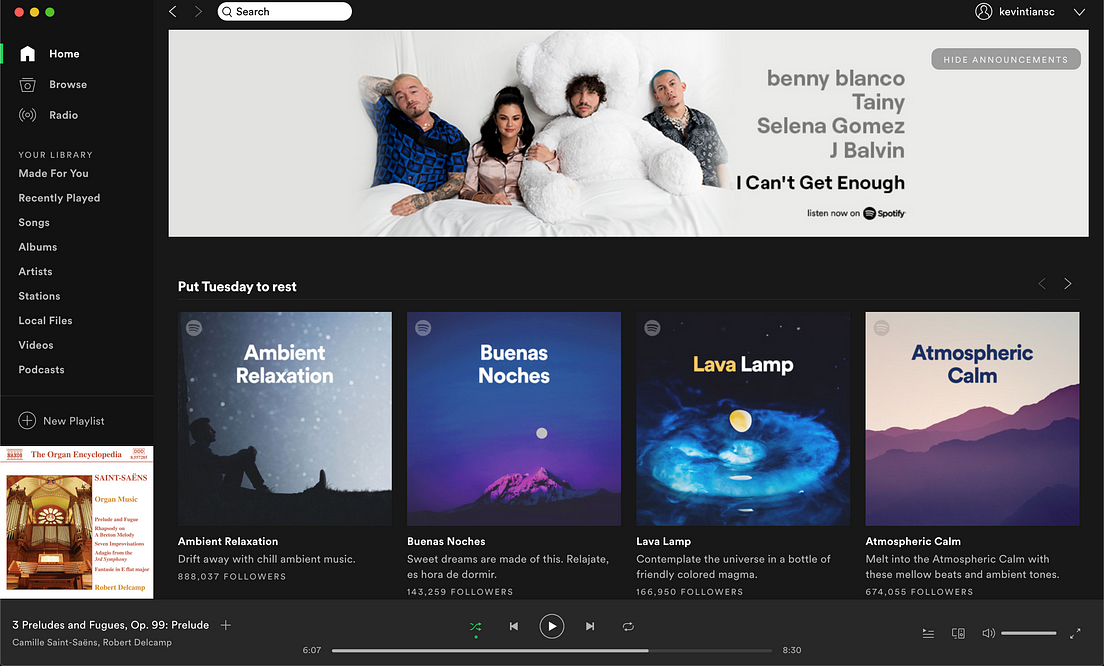Open Artists in Your Library

(35, 272)
